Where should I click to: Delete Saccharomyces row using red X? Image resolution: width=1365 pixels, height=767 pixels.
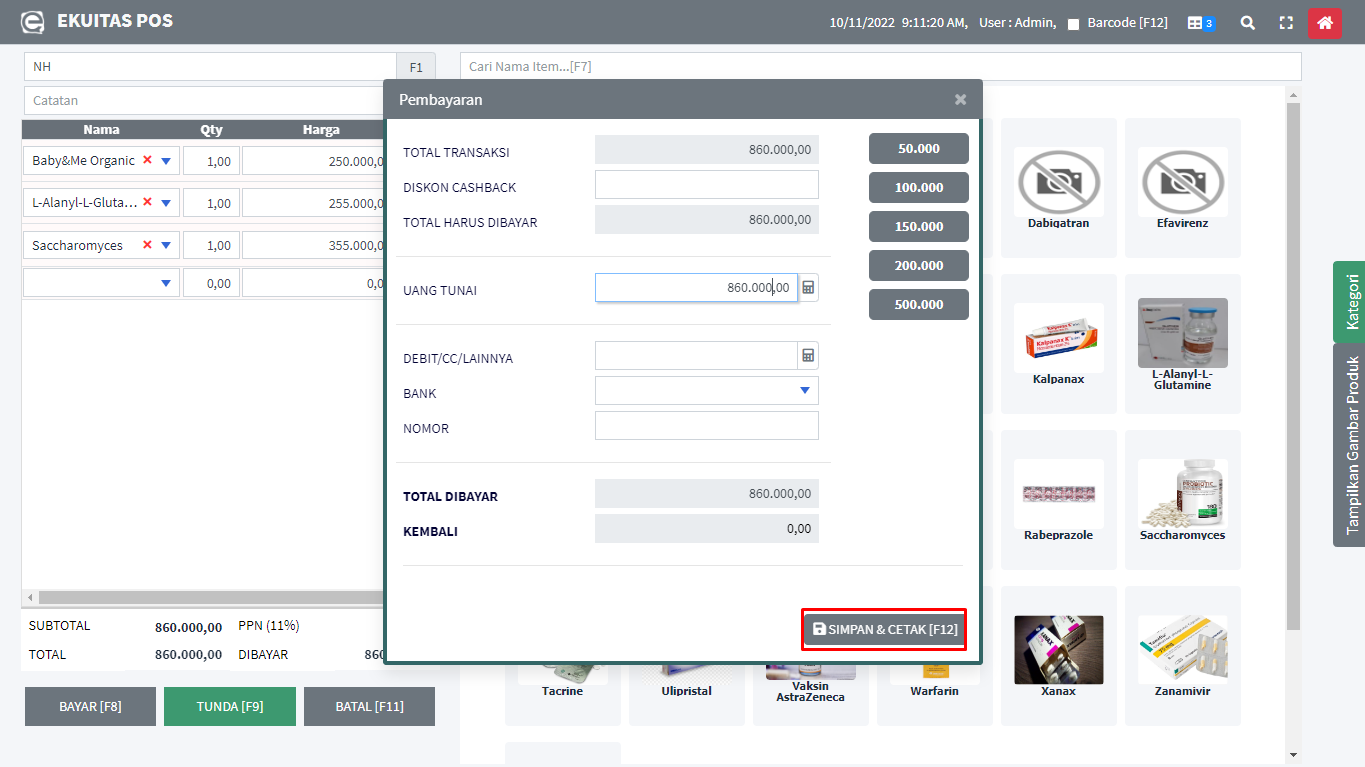click(x=148, y=245)
